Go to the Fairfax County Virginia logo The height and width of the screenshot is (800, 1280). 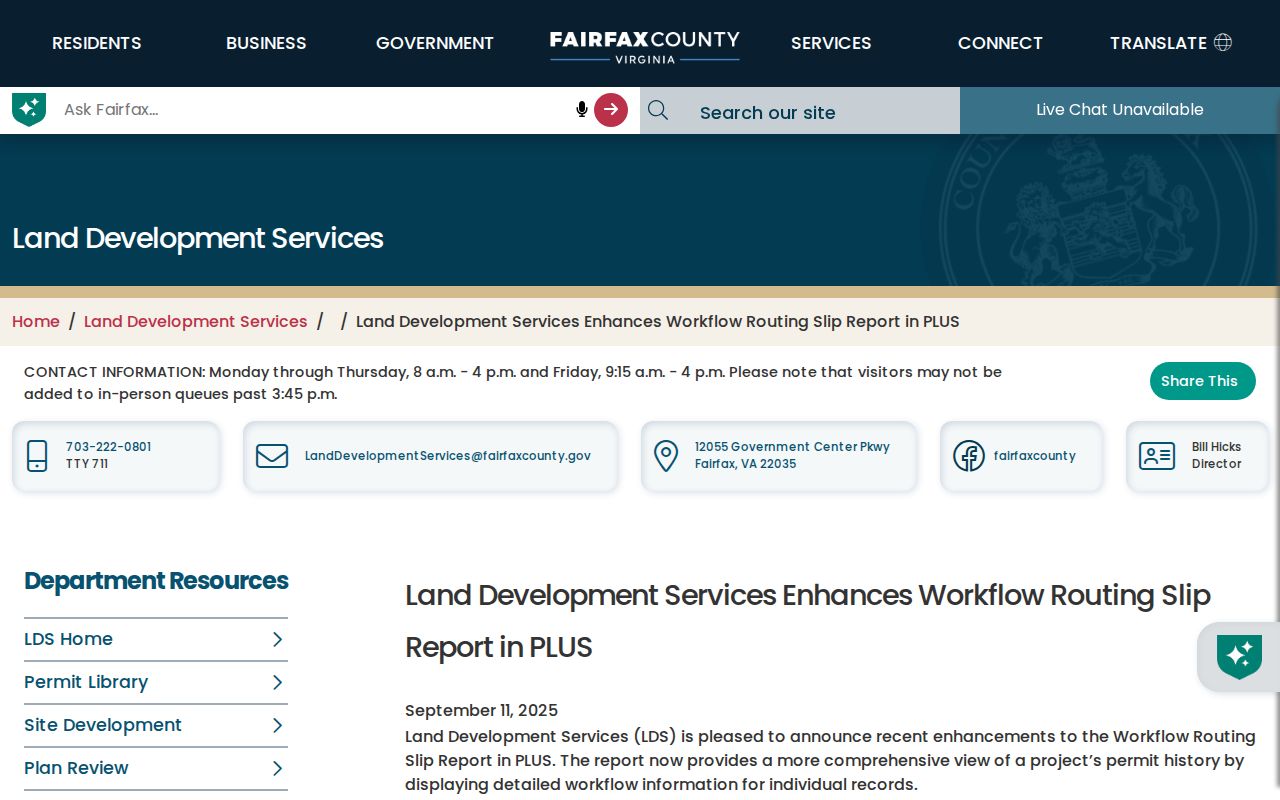coord(645,46)
